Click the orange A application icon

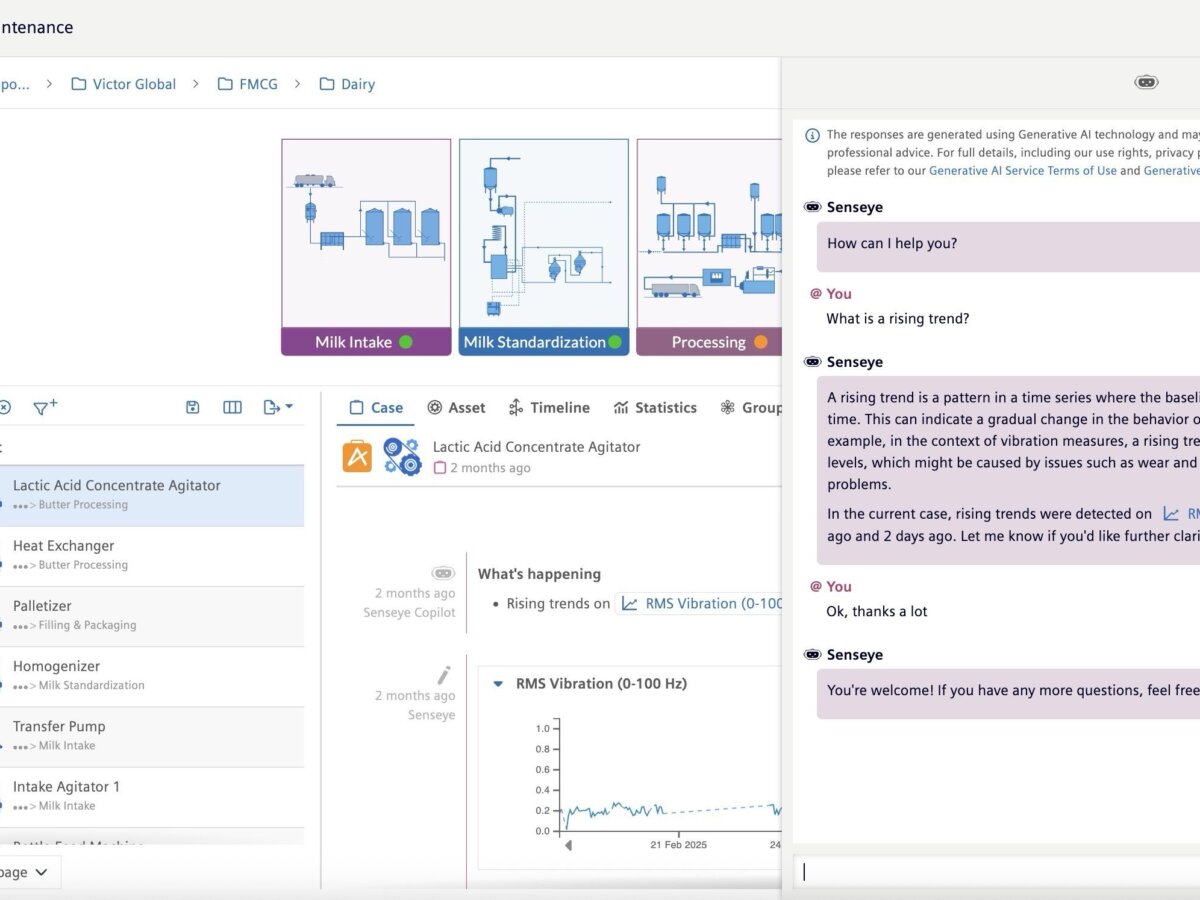(357, 457)
